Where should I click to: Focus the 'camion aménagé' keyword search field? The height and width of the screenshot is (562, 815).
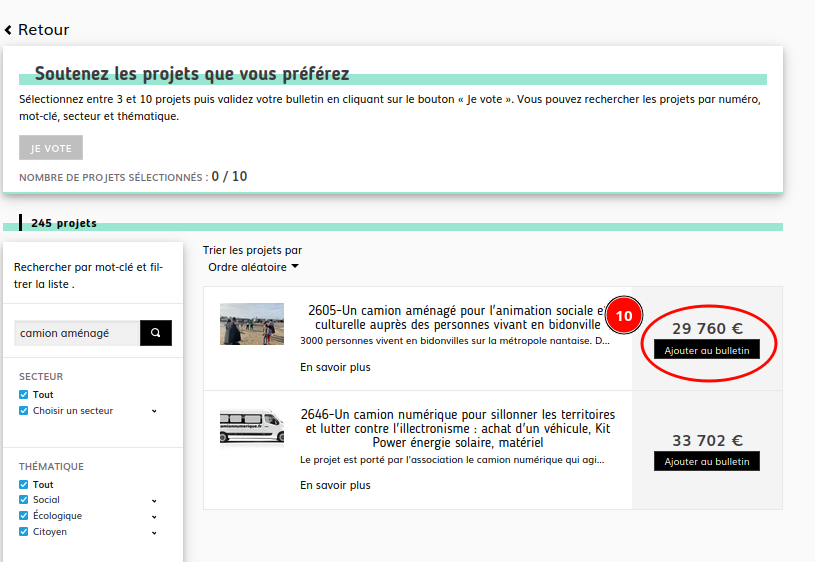77,333
